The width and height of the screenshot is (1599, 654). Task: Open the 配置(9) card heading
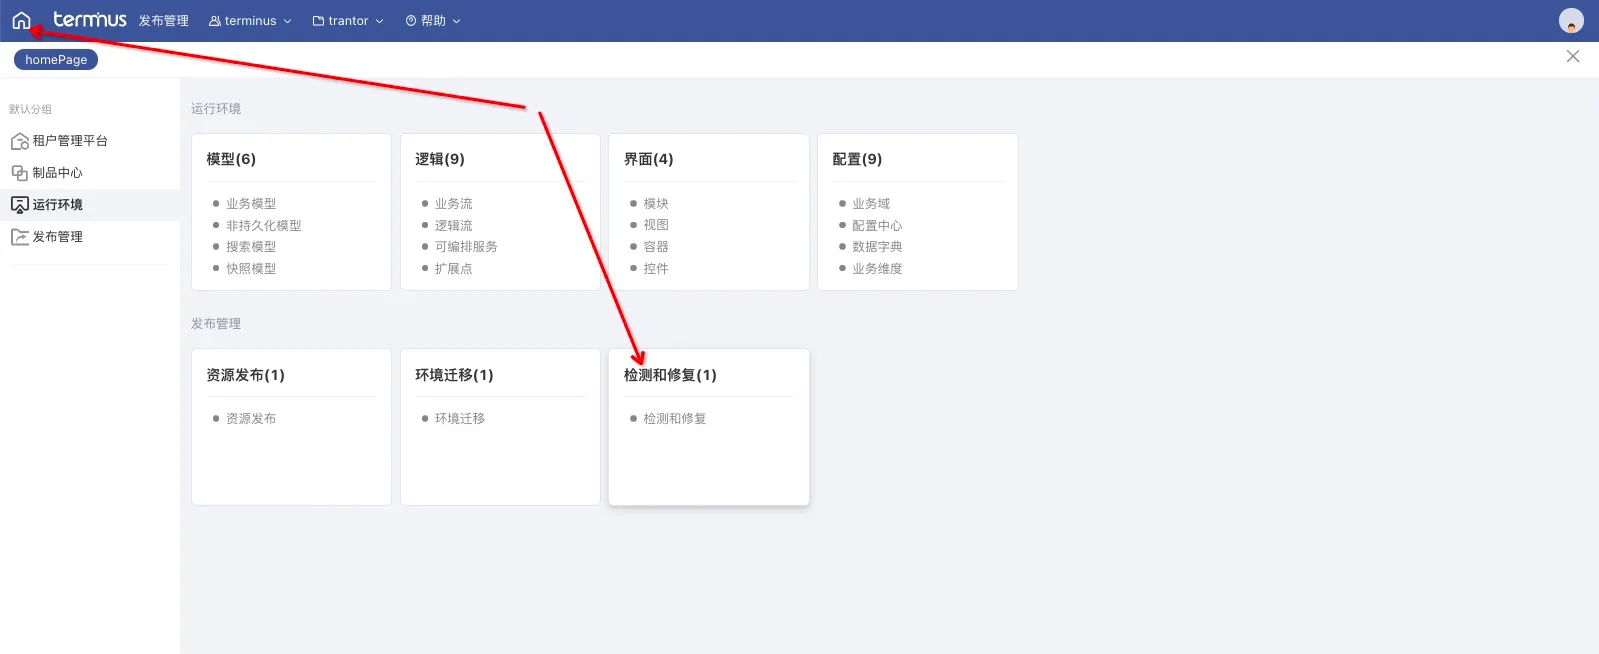click(x=857, y=159)
